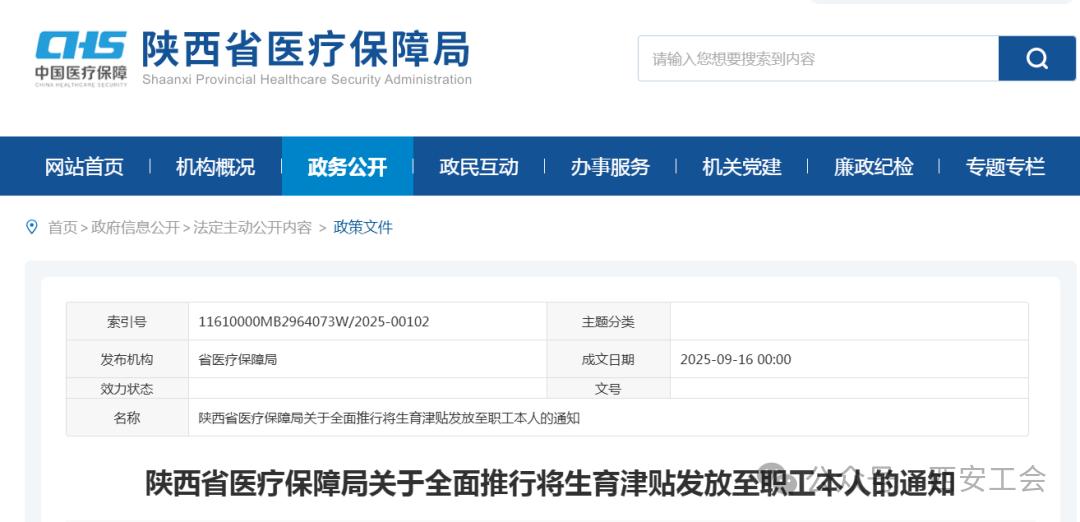Click the document name in the 名称 row

389,418
